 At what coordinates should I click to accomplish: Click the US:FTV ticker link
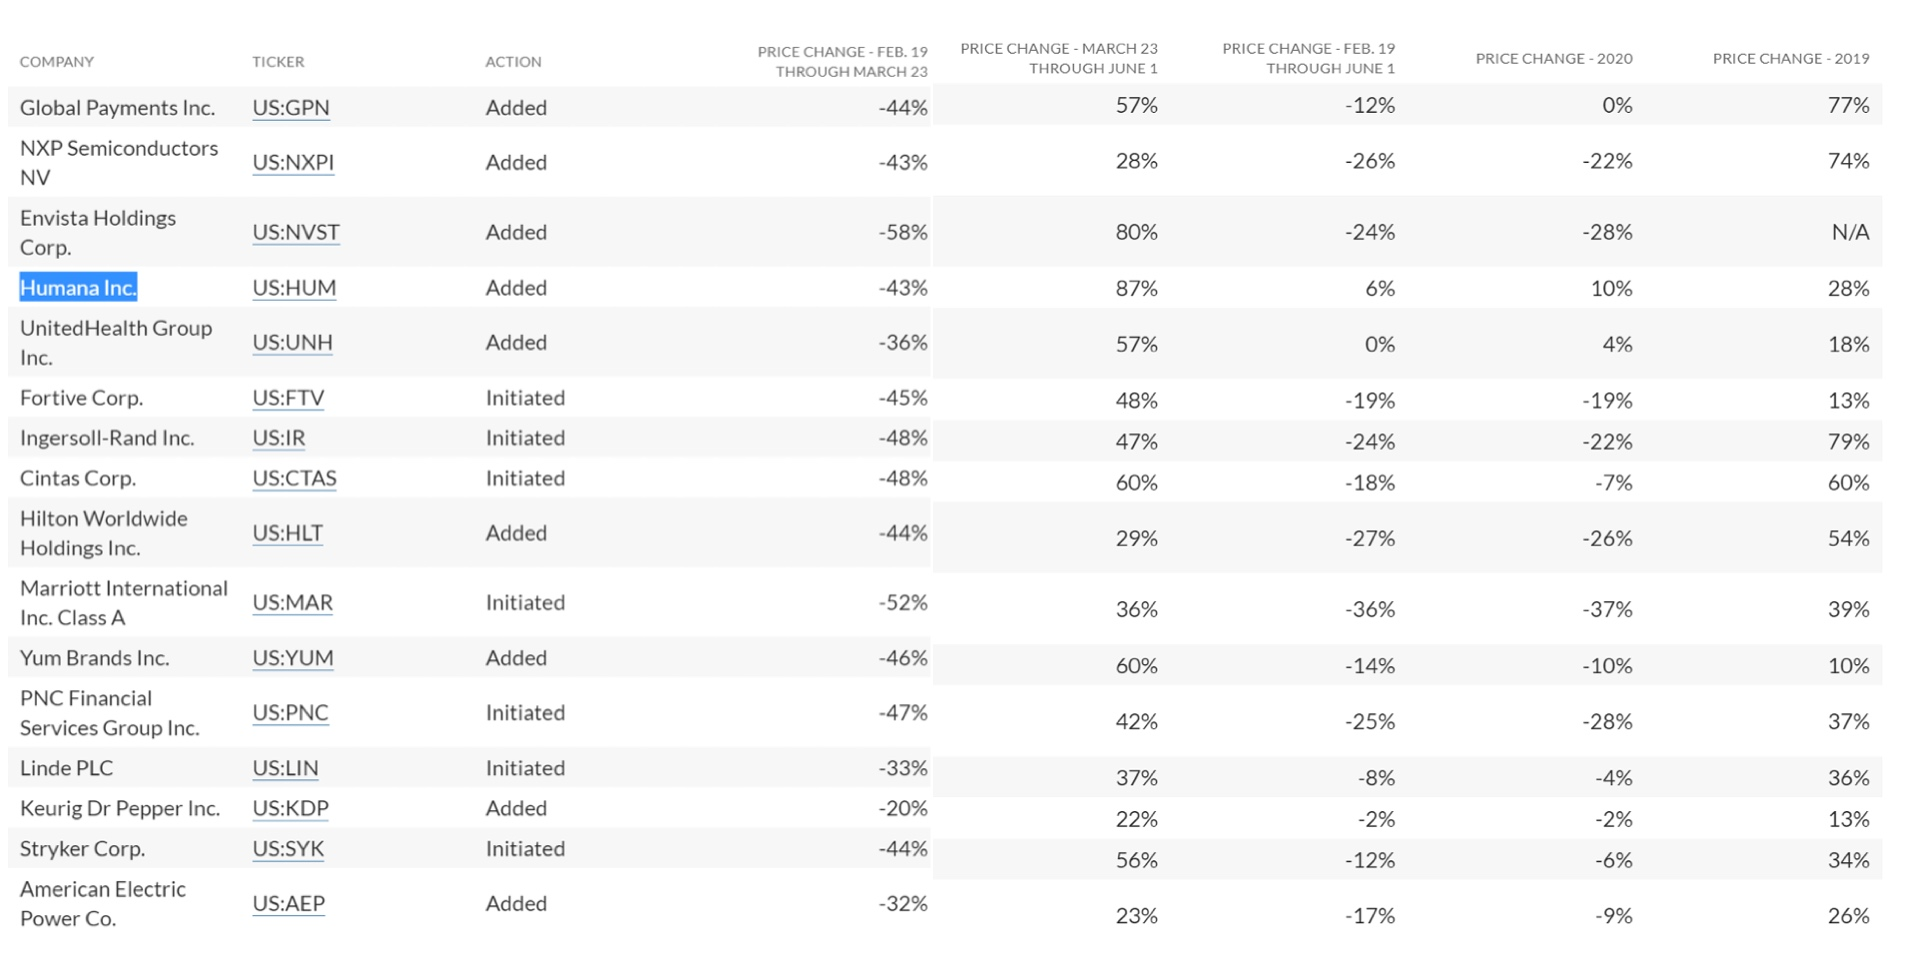tap(288, 398)
